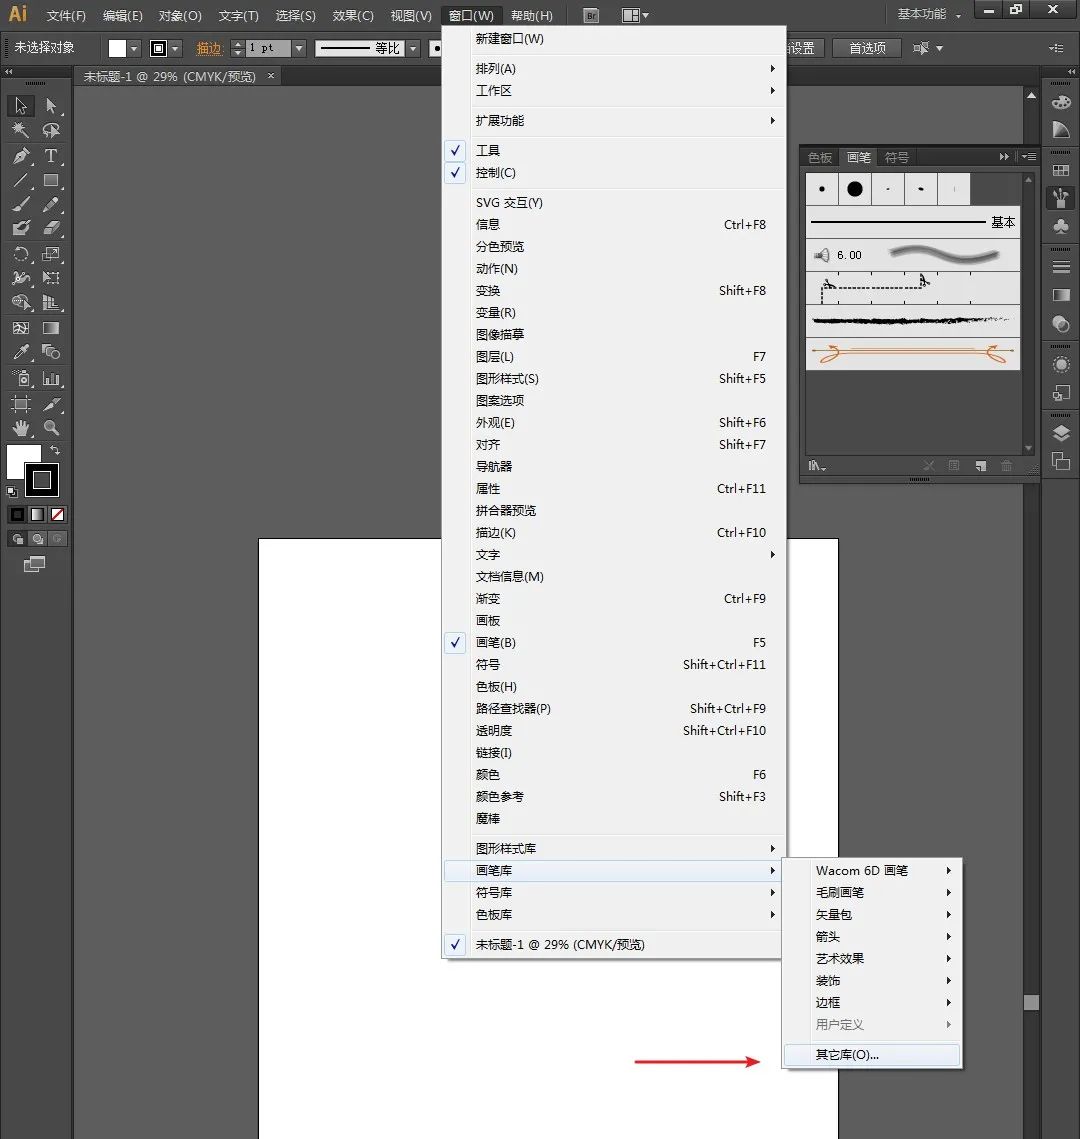Expand the 工作区 submenu
Screen dimensions: 1080x1139
pyautogui.click(x=613, y=91)
